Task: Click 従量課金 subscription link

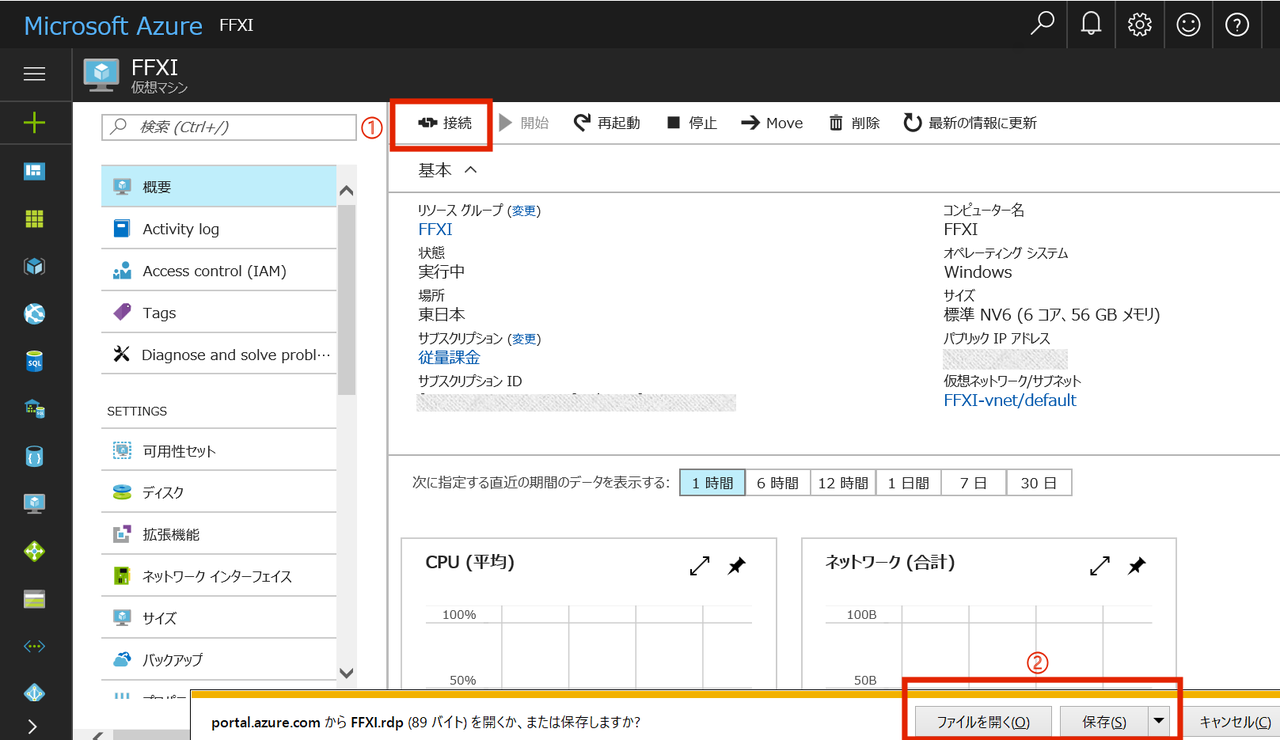Action: (449, 358)
